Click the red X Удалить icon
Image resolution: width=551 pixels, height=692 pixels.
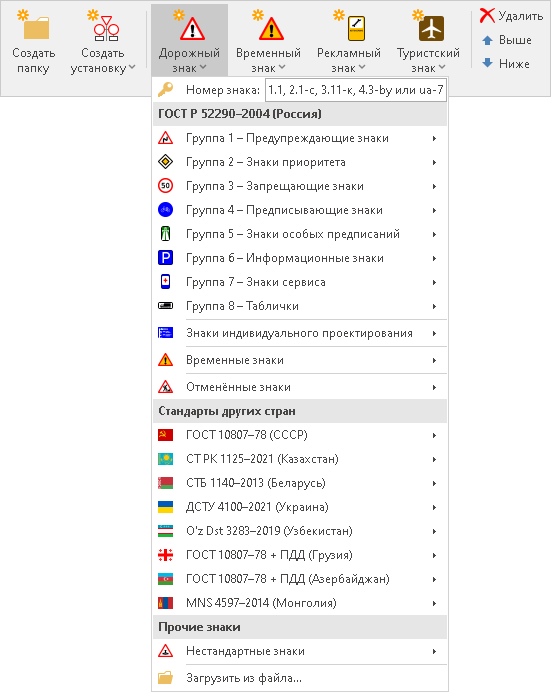(487, 15)
